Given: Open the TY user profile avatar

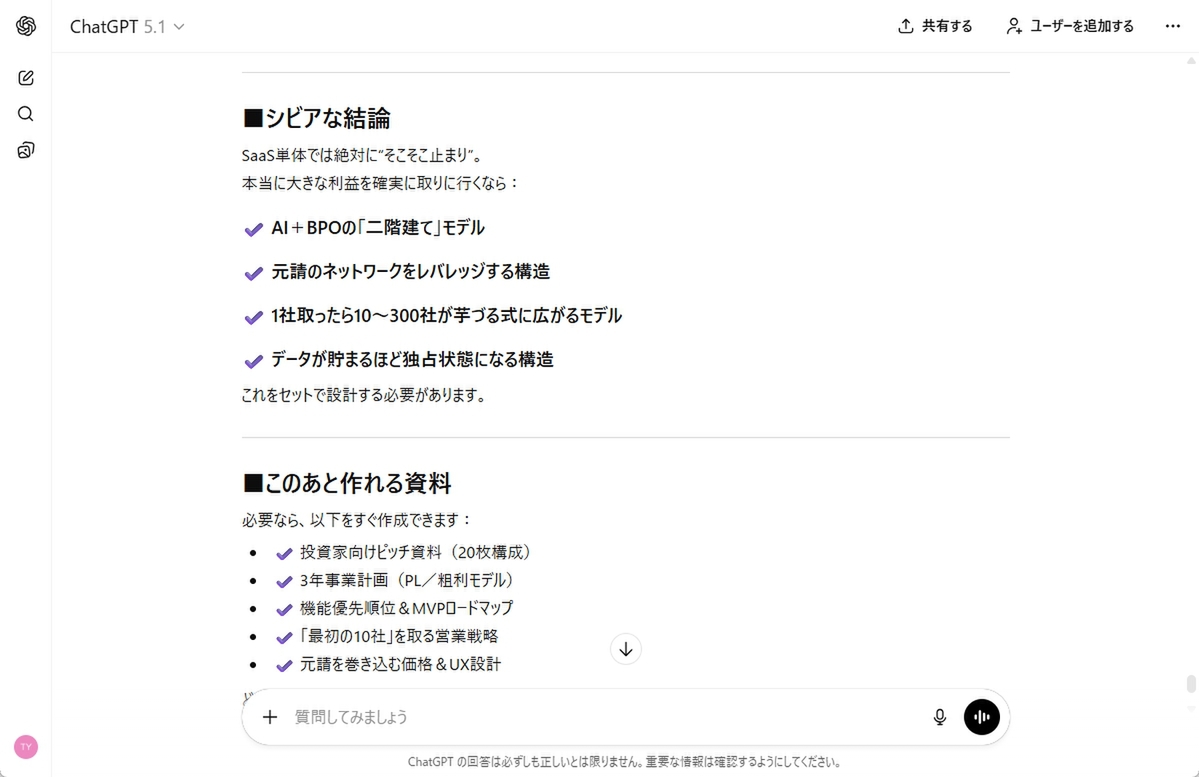Looking at the screenshot, I should [26, 746].
